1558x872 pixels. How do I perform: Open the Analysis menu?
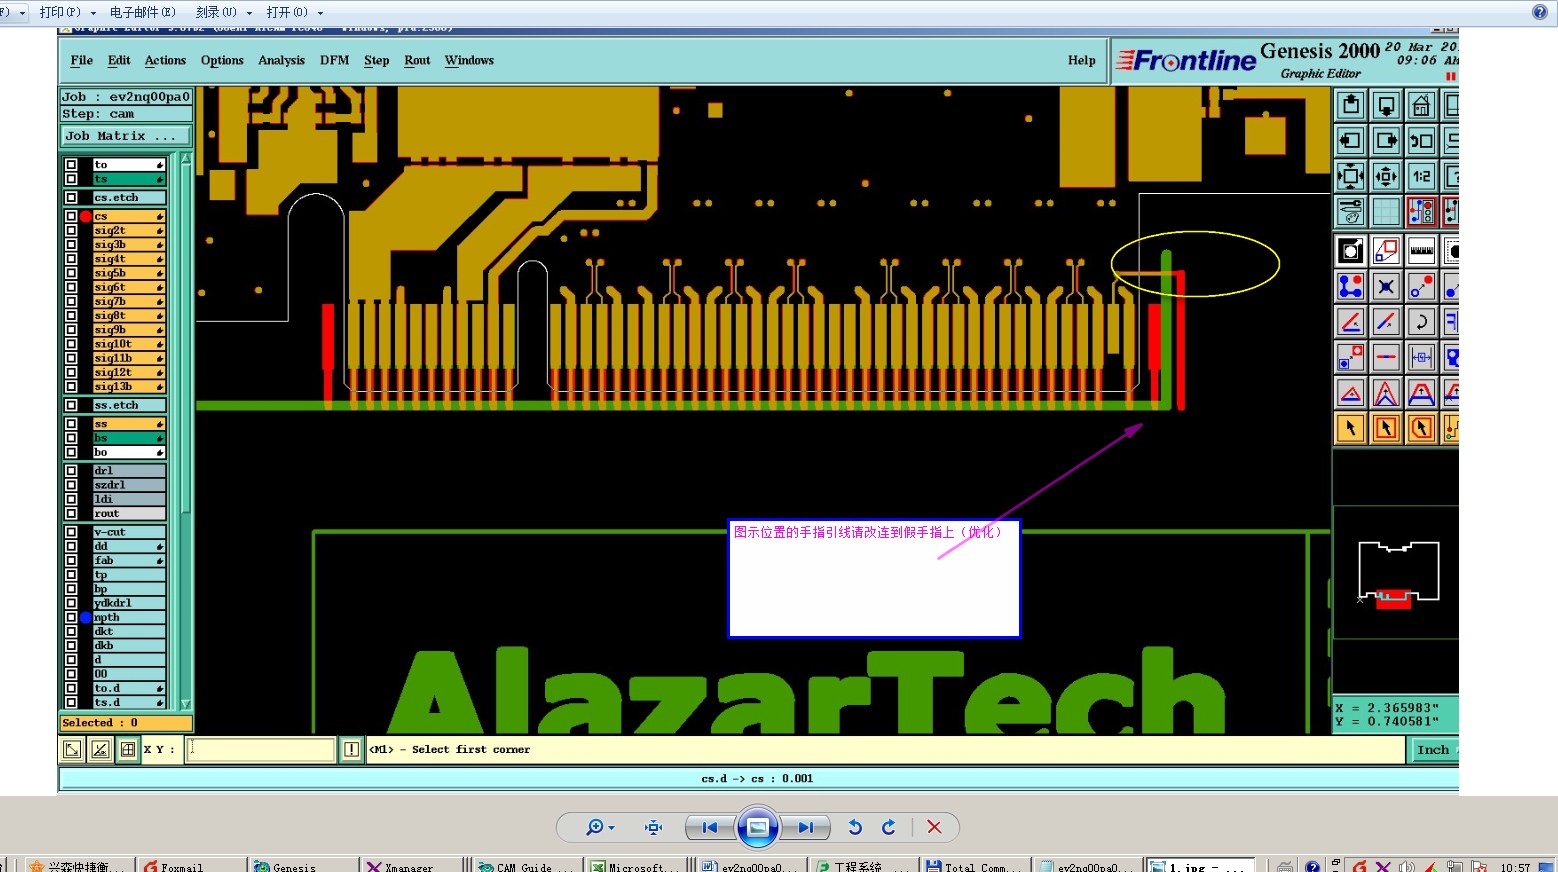(x=281, y=60)
